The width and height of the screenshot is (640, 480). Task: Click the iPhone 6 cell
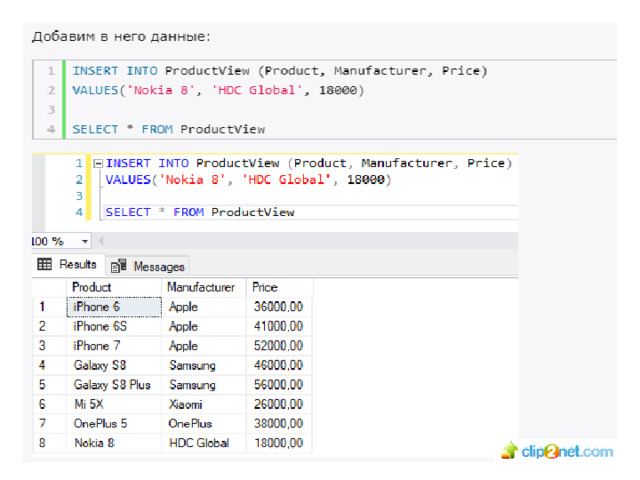(97, 307)
